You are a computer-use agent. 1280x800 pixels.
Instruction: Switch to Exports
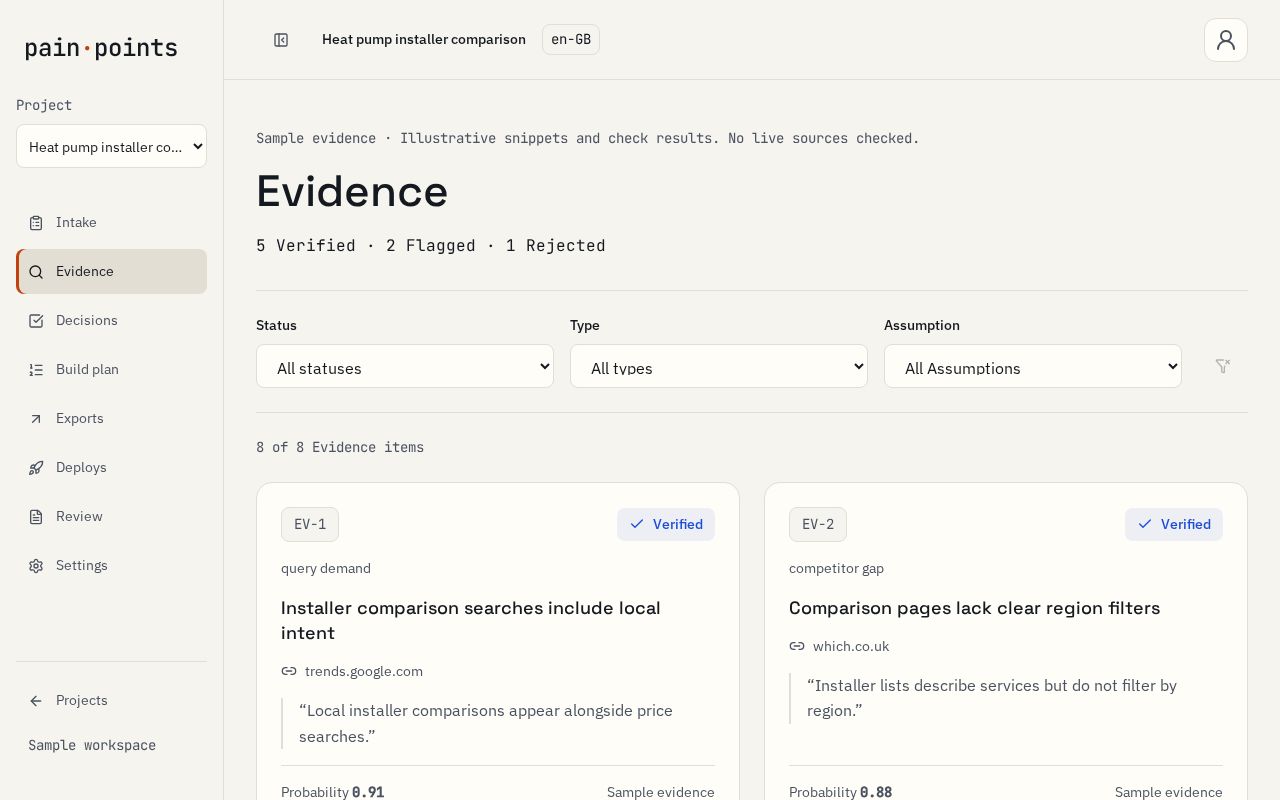tap(111, 418)
